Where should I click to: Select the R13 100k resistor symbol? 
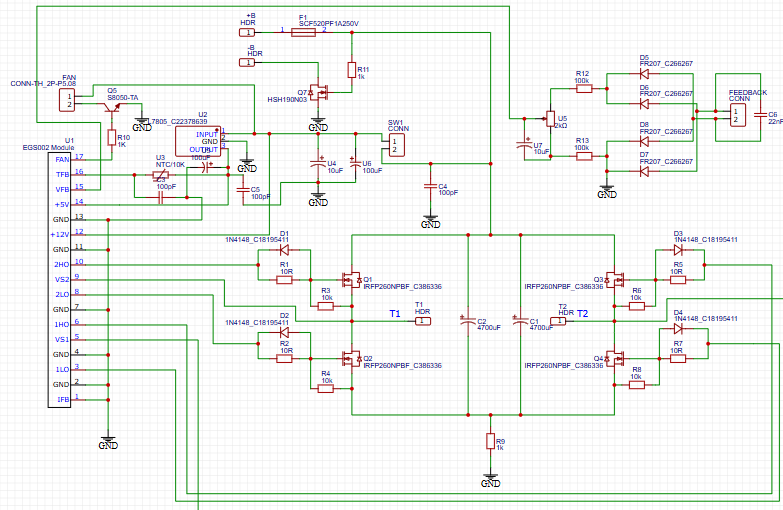pos(584,156)
